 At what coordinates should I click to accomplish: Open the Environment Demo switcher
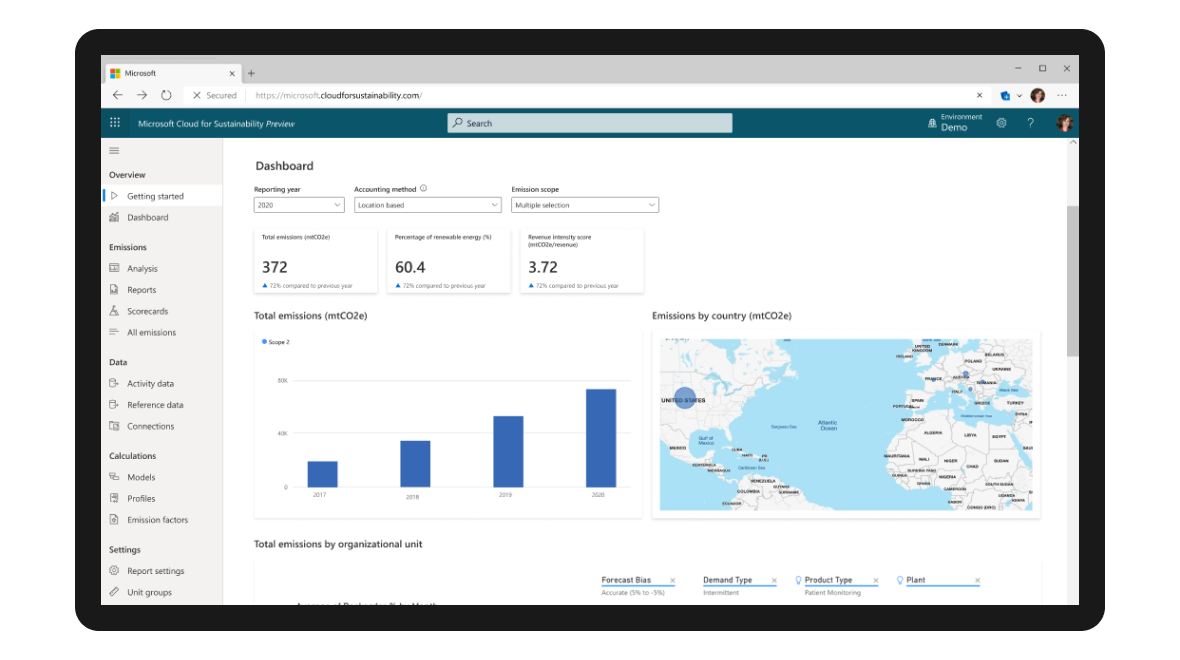954,123
